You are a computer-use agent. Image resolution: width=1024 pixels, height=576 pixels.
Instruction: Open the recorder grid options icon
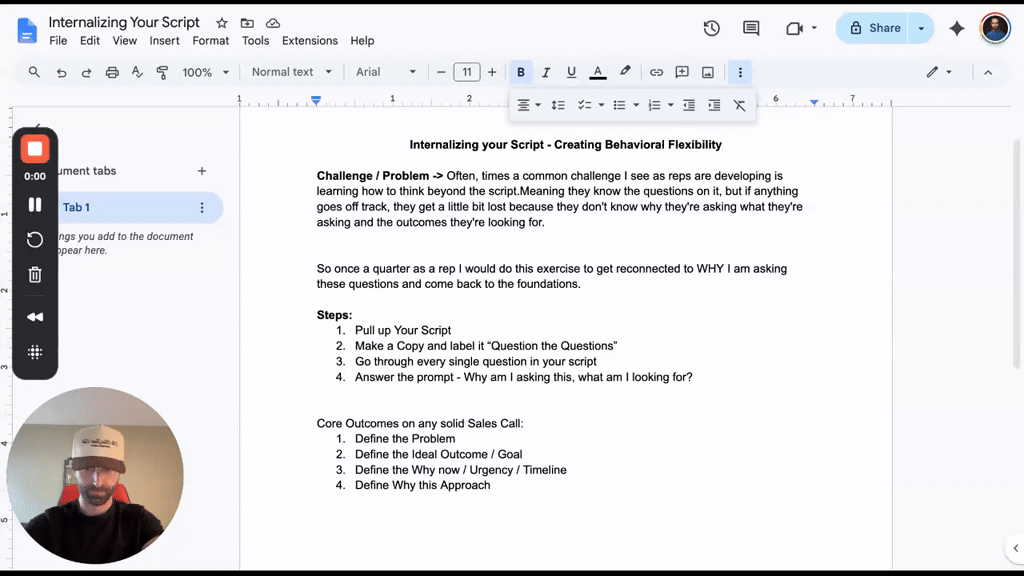coord(35,352)
